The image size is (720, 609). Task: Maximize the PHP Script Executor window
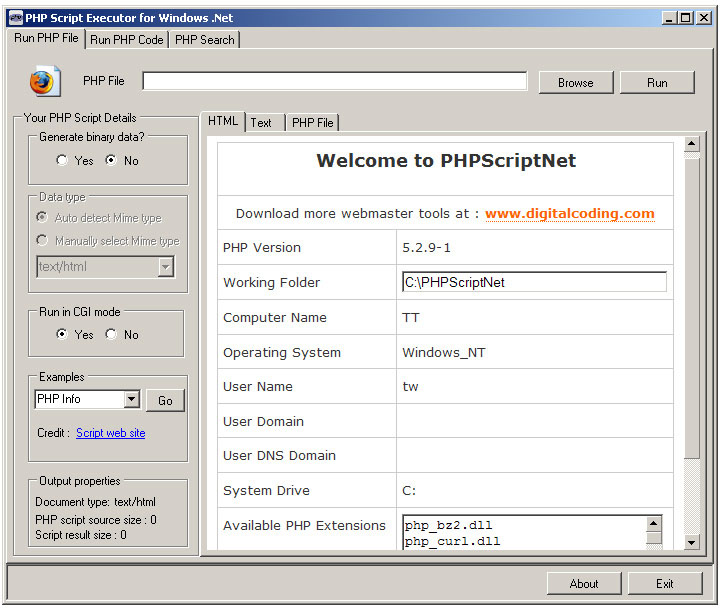(686, 18)
